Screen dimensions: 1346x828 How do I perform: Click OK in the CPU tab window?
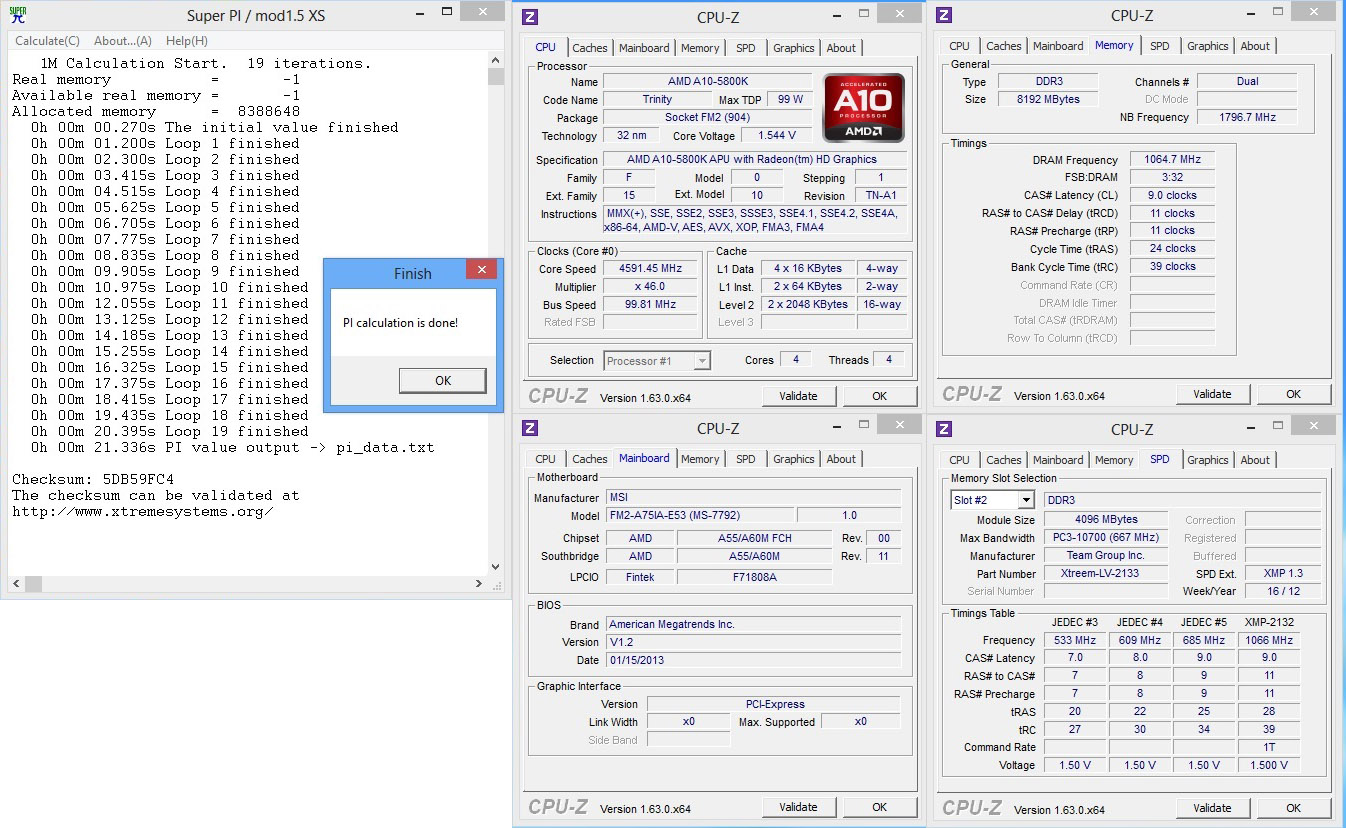(879, 396)
